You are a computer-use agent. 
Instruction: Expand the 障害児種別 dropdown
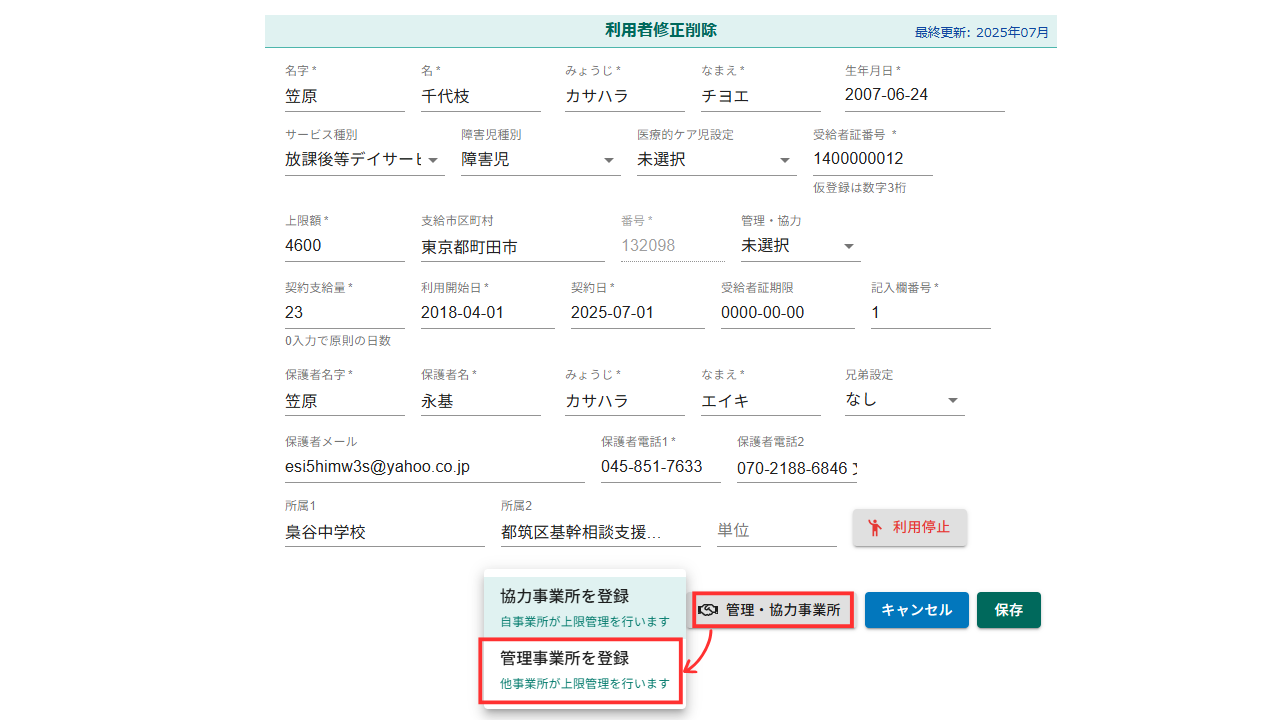540,159
